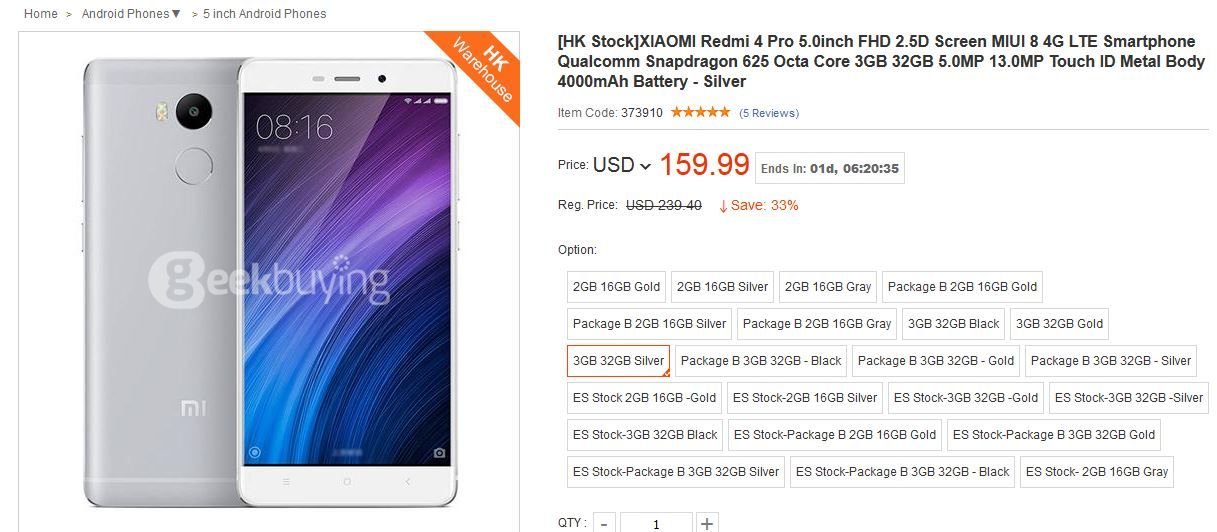
Task: Select the 2GB 16GB Gold option
Action: [x=617, y=287]
